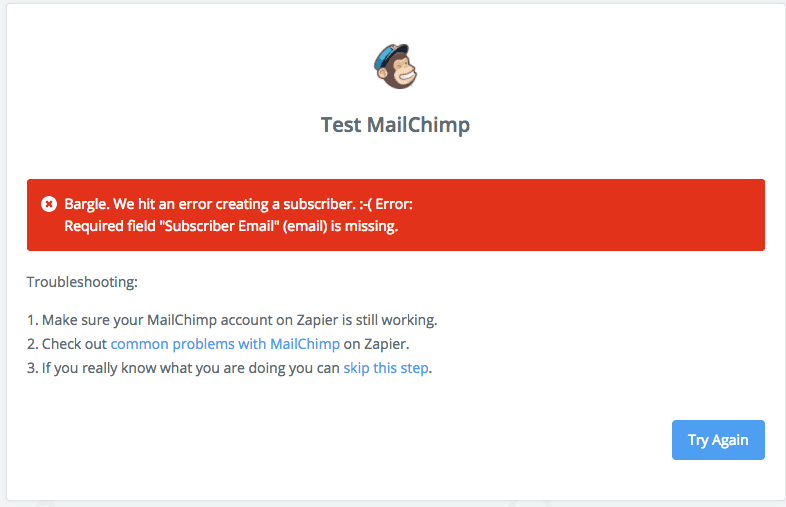The width and height of the screenshot is (786, 507).
Task: Click the Troubleshooting label
Action: click(x=82, y=282)
